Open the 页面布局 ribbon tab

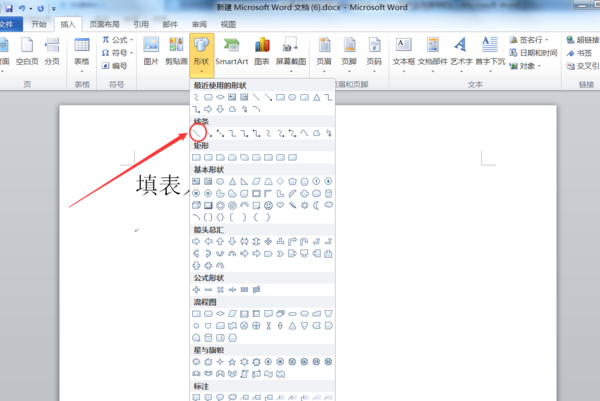[104, 24]
